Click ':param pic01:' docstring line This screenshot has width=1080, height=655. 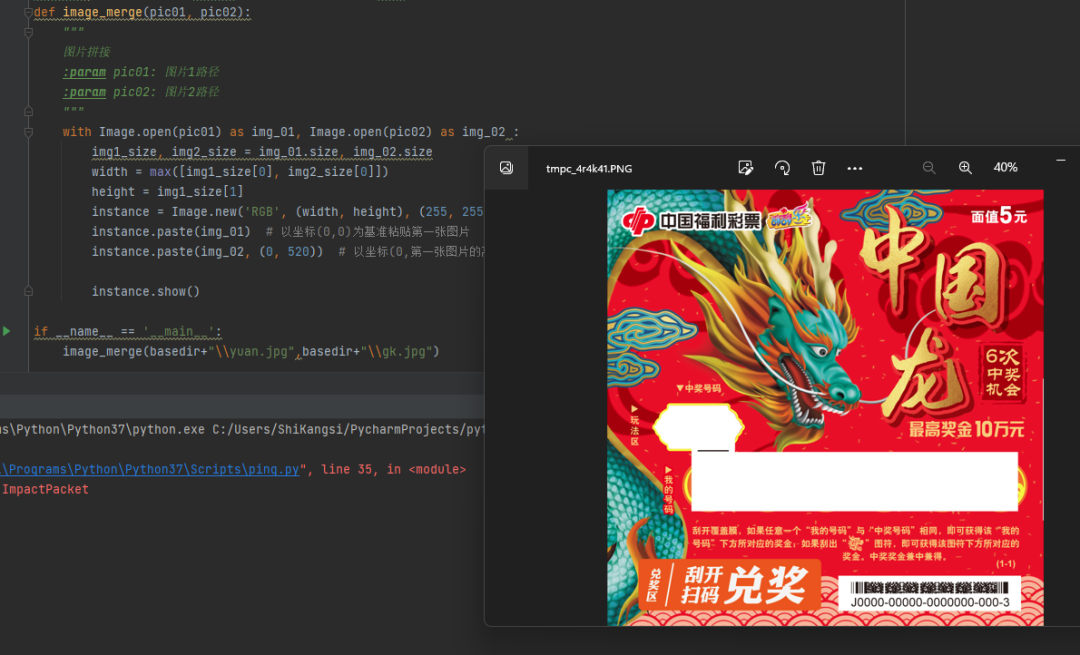click(x=141, y=72)
